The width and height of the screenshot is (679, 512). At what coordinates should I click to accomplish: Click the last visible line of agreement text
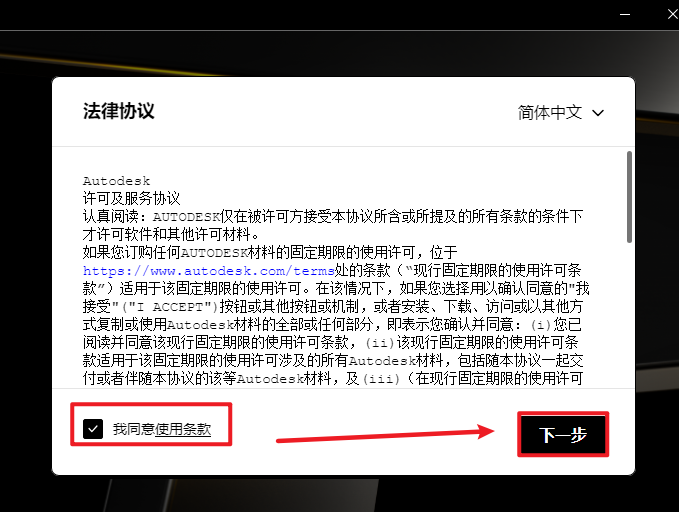[x=330, y=378]
